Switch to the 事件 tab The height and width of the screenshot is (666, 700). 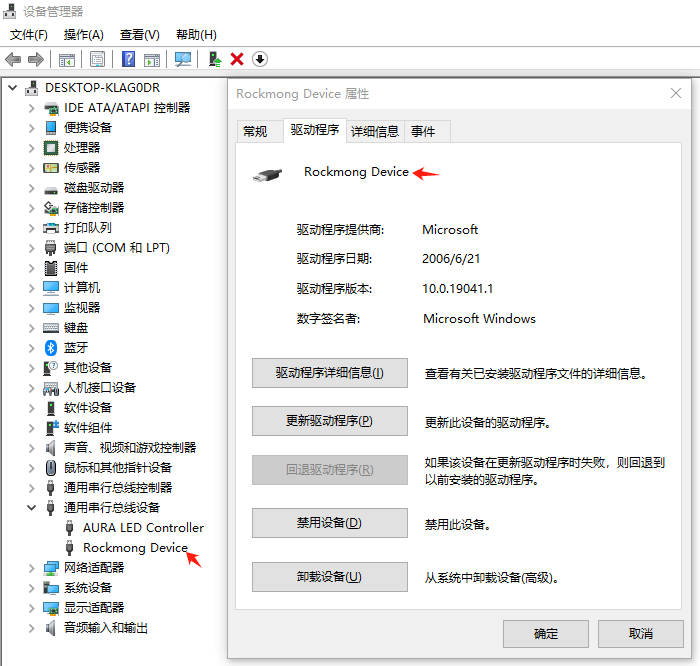[x=427, y=131]
